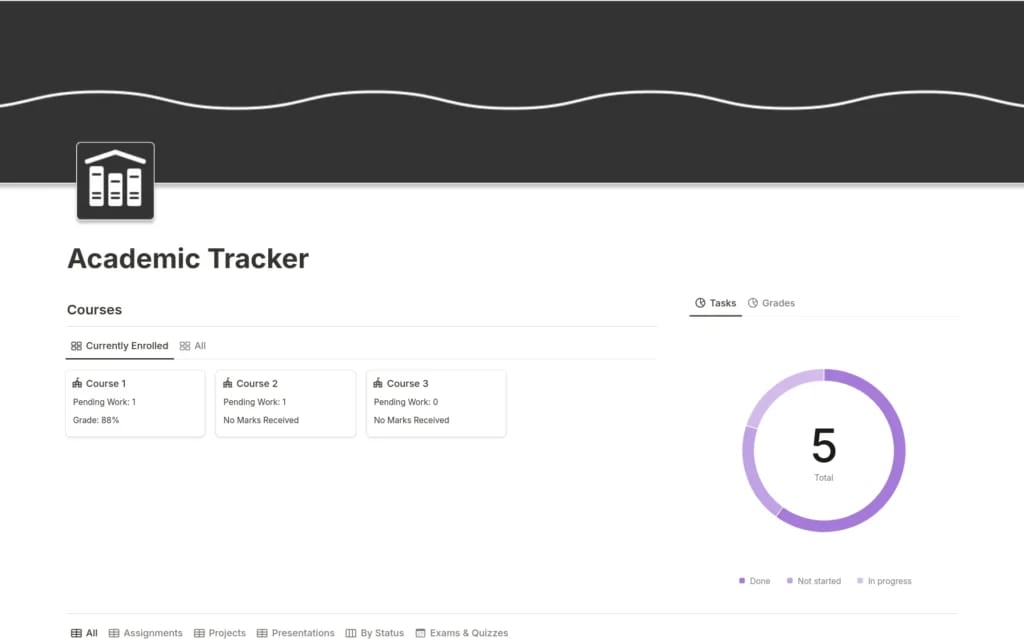Click the Not started legend dot
This screenshot has width=1024, height=639.
pyautogui.click(x=790, y=581)
